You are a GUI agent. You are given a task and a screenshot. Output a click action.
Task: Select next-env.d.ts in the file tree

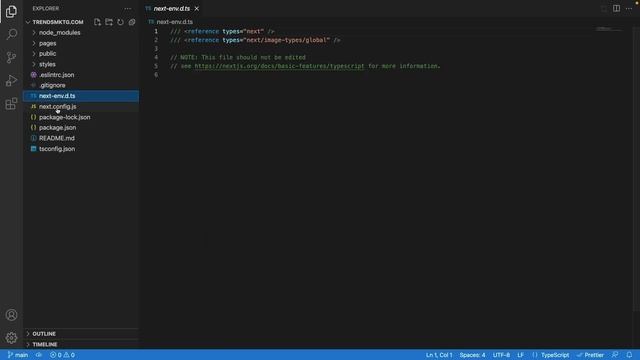pos(81,96)
